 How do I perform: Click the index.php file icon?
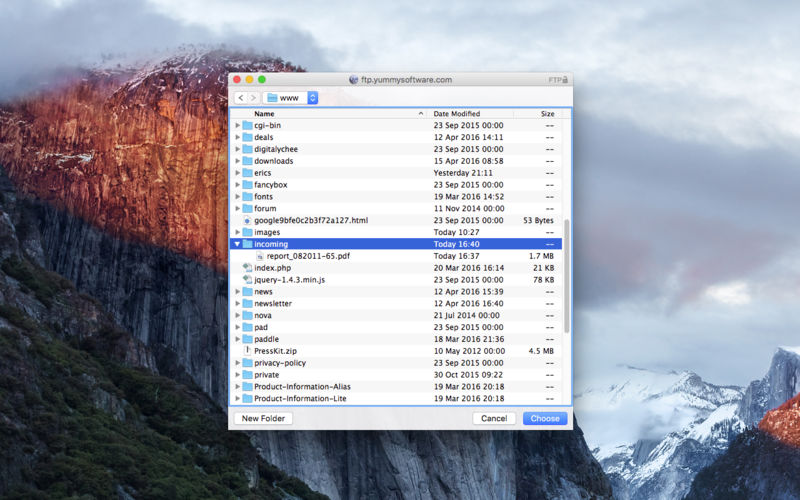(247, 268)
